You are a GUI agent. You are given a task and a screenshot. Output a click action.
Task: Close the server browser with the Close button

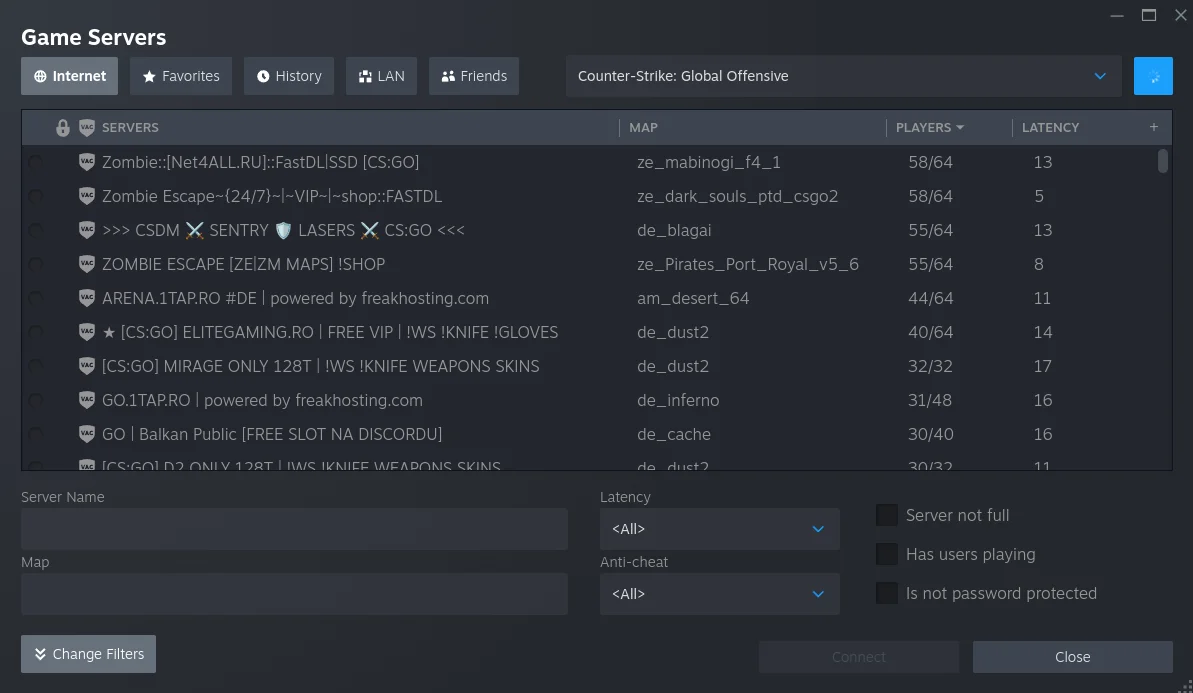(x=1072, y=657)
